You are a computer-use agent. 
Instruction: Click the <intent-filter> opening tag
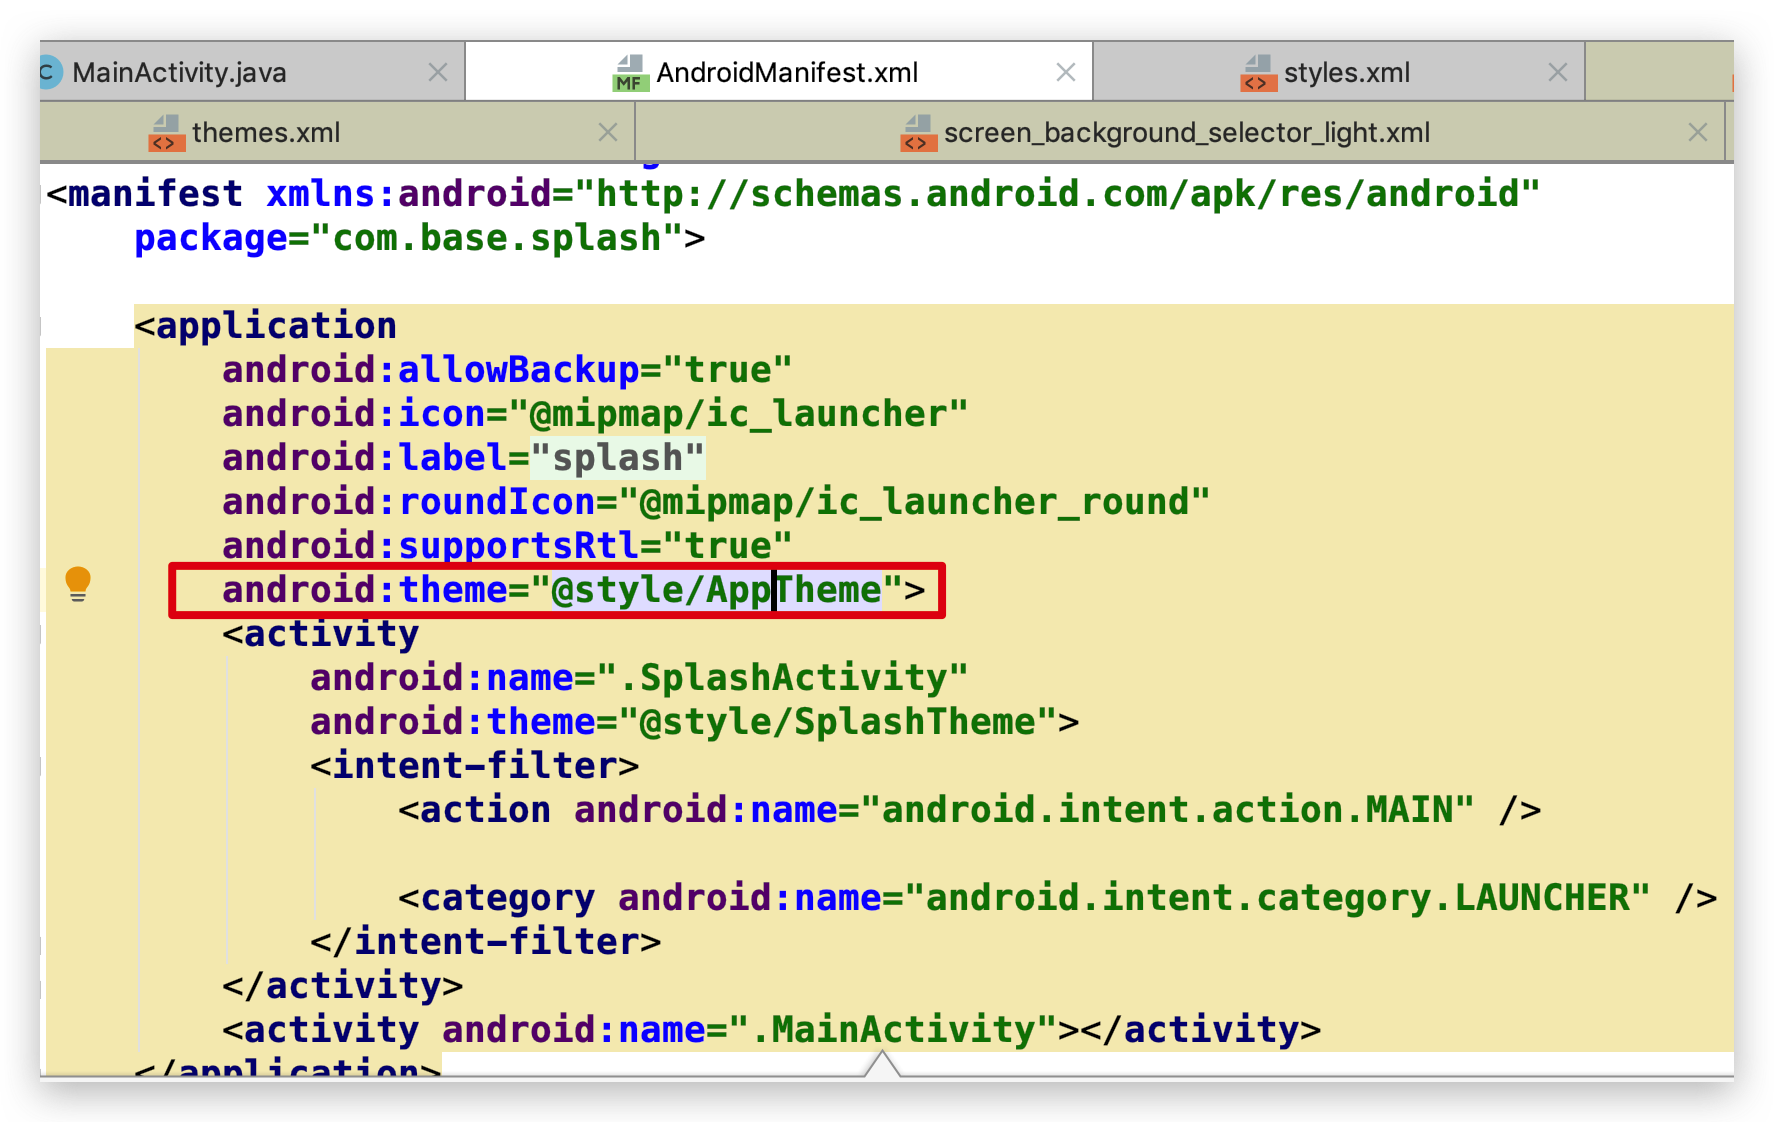tap(475, 766)
